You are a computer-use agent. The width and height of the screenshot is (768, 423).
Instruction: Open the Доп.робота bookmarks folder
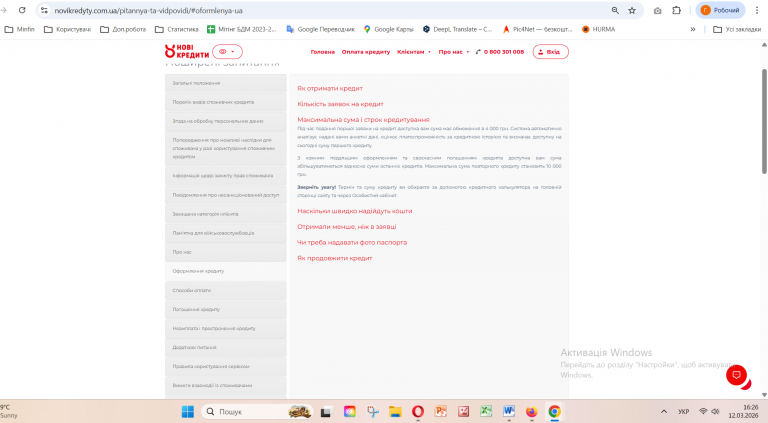[123, 29]
